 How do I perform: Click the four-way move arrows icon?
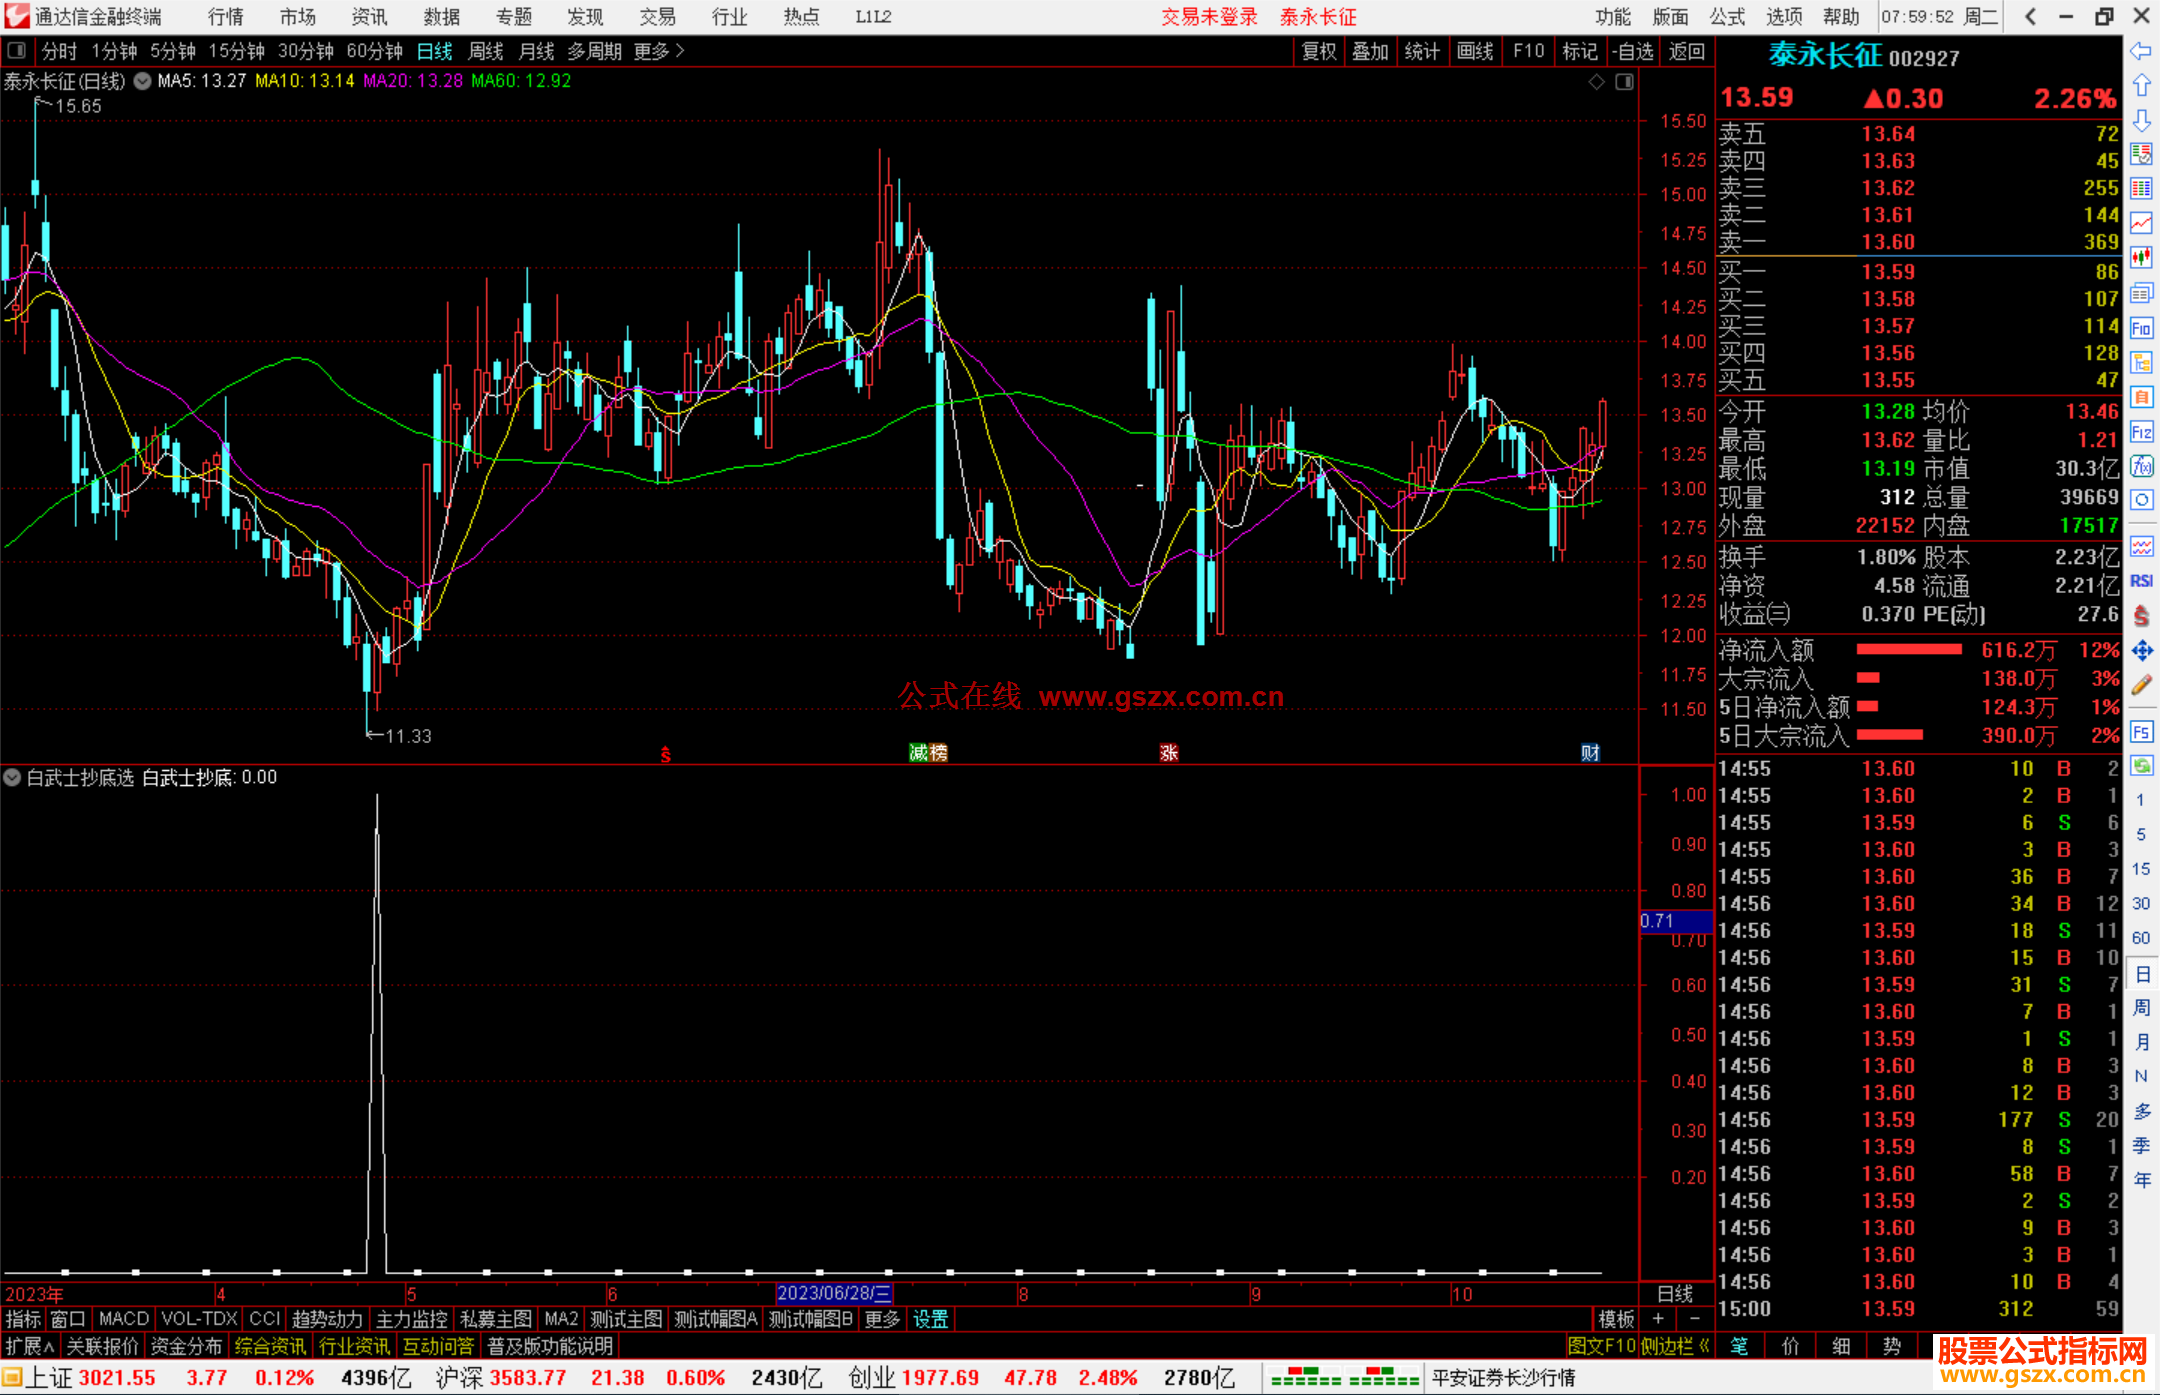click(2141, 651)
